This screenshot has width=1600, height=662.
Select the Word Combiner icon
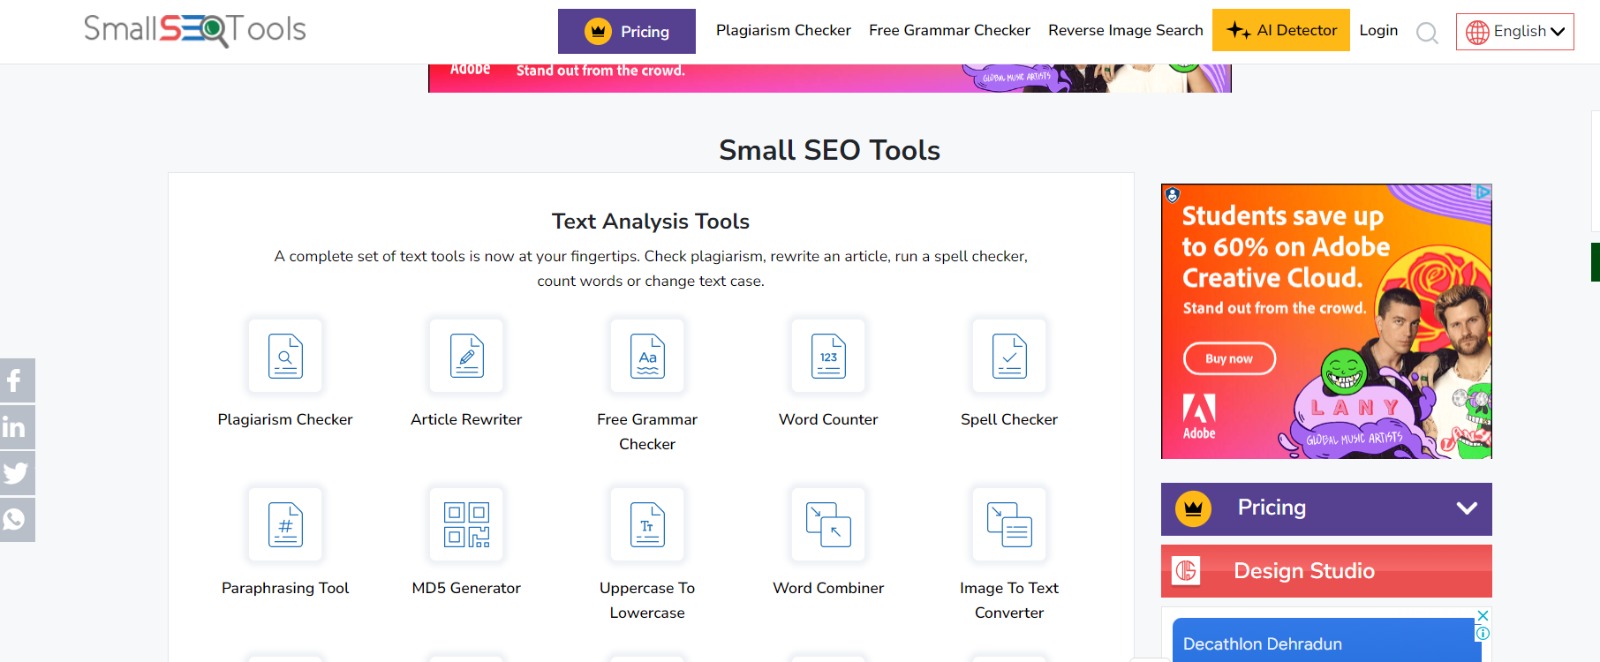tap(828, 525)
